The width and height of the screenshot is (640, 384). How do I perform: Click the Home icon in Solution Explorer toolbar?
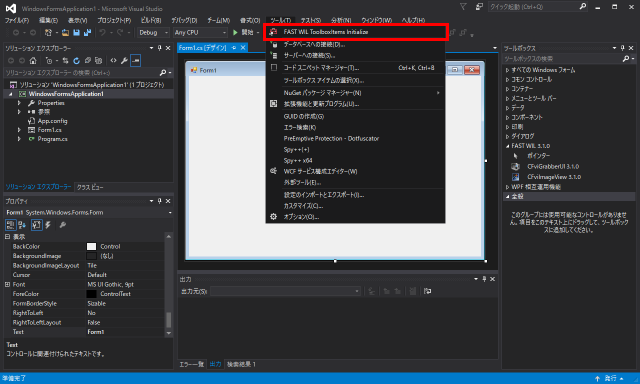(33, 60)
